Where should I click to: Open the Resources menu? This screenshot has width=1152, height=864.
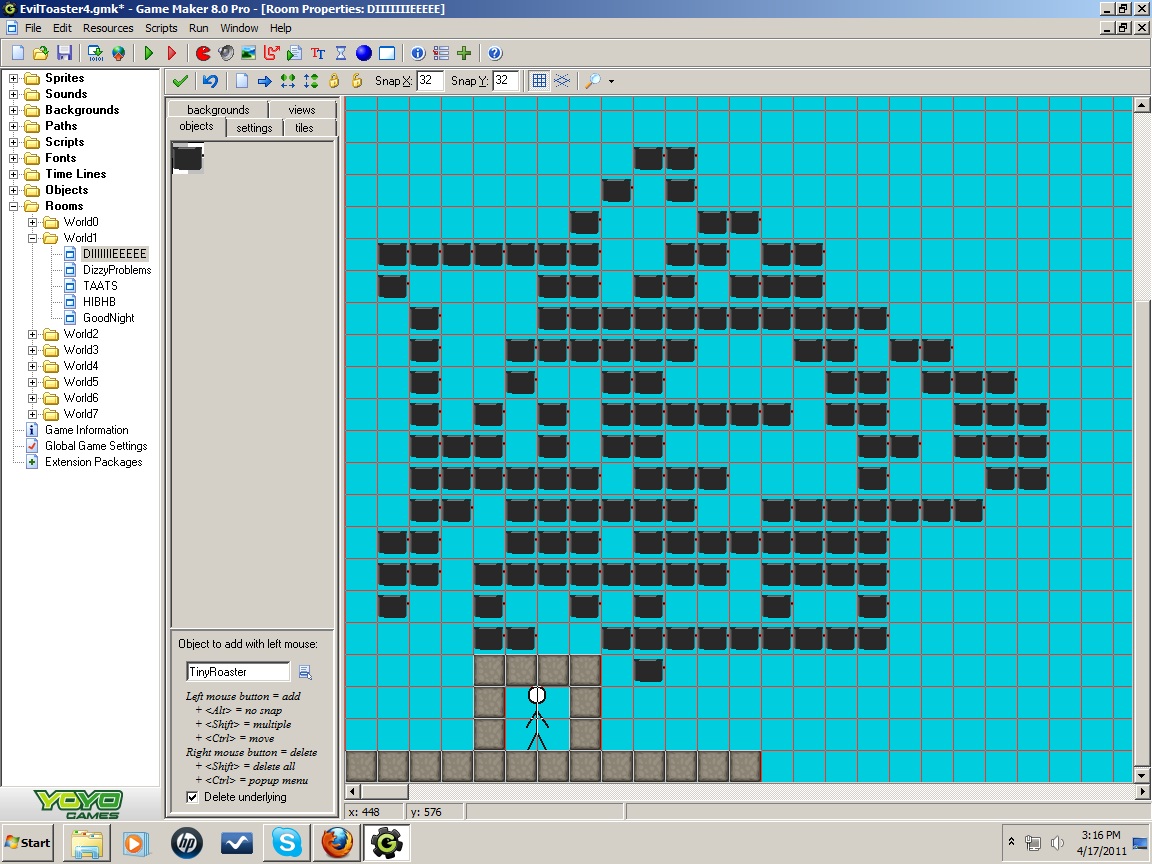[108, 28]
